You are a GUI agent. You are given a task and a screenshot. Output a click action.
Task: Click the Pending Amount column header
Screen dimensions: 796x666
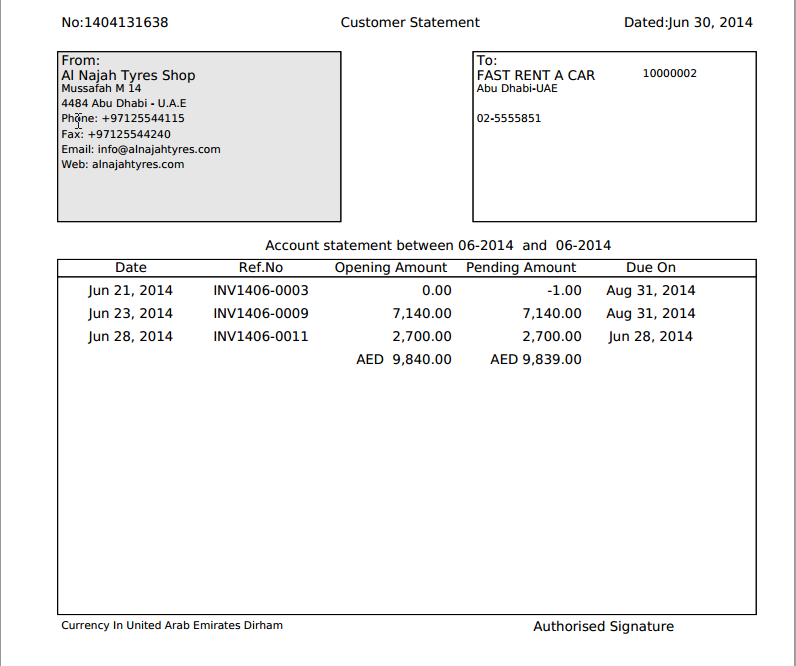point(521,267)
